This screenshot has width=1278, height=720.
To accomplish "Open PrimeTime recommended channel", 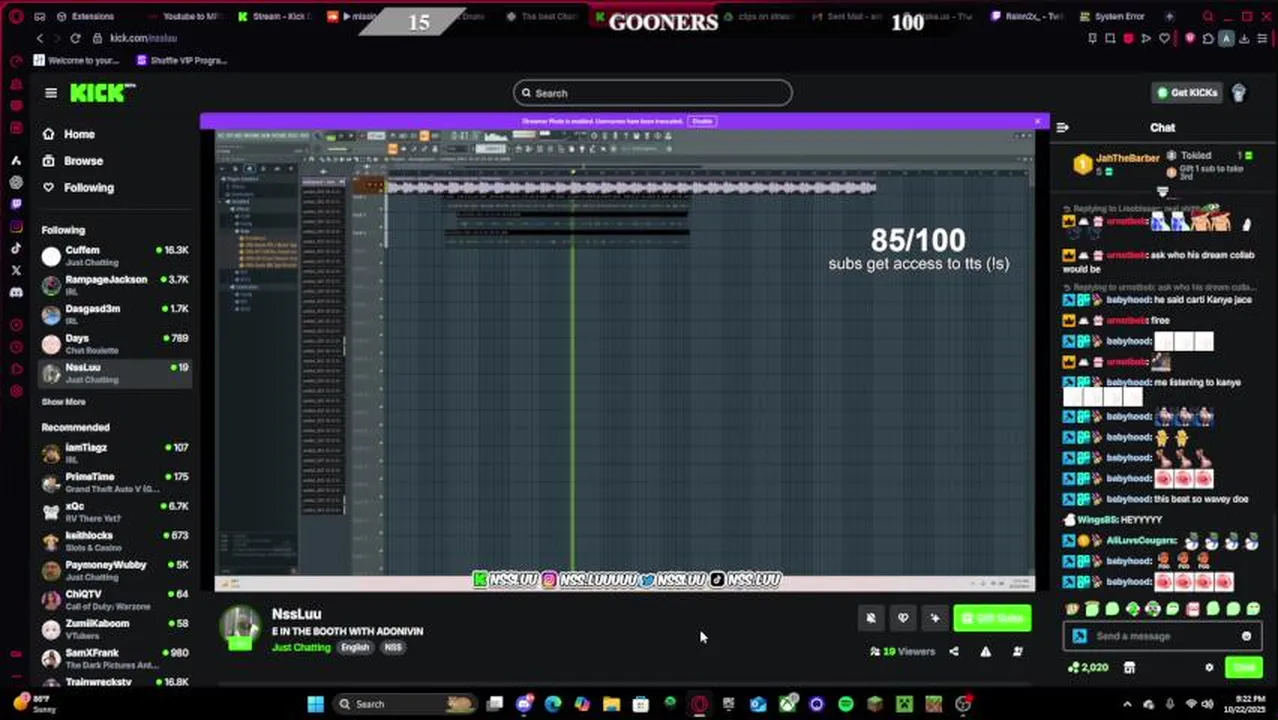I will point(114,482).
